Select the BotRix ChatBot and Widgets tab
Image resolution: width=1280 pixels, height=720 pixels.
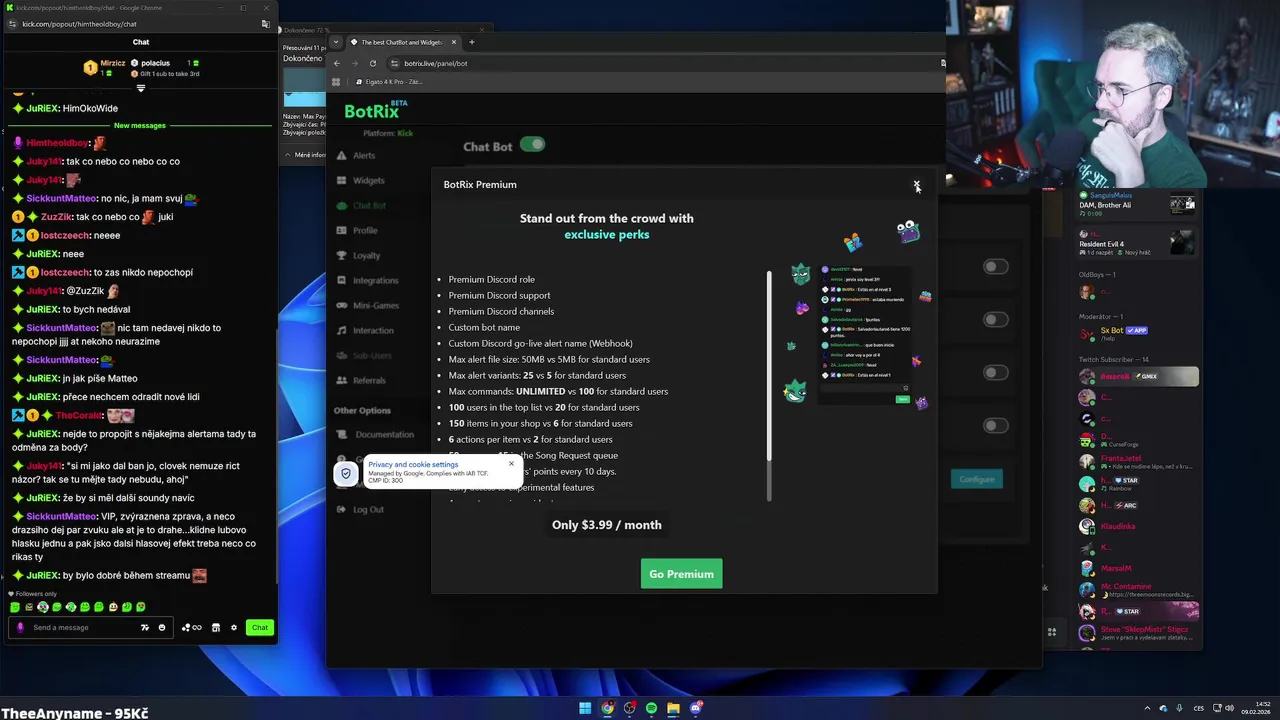click(x=403, y=42)
